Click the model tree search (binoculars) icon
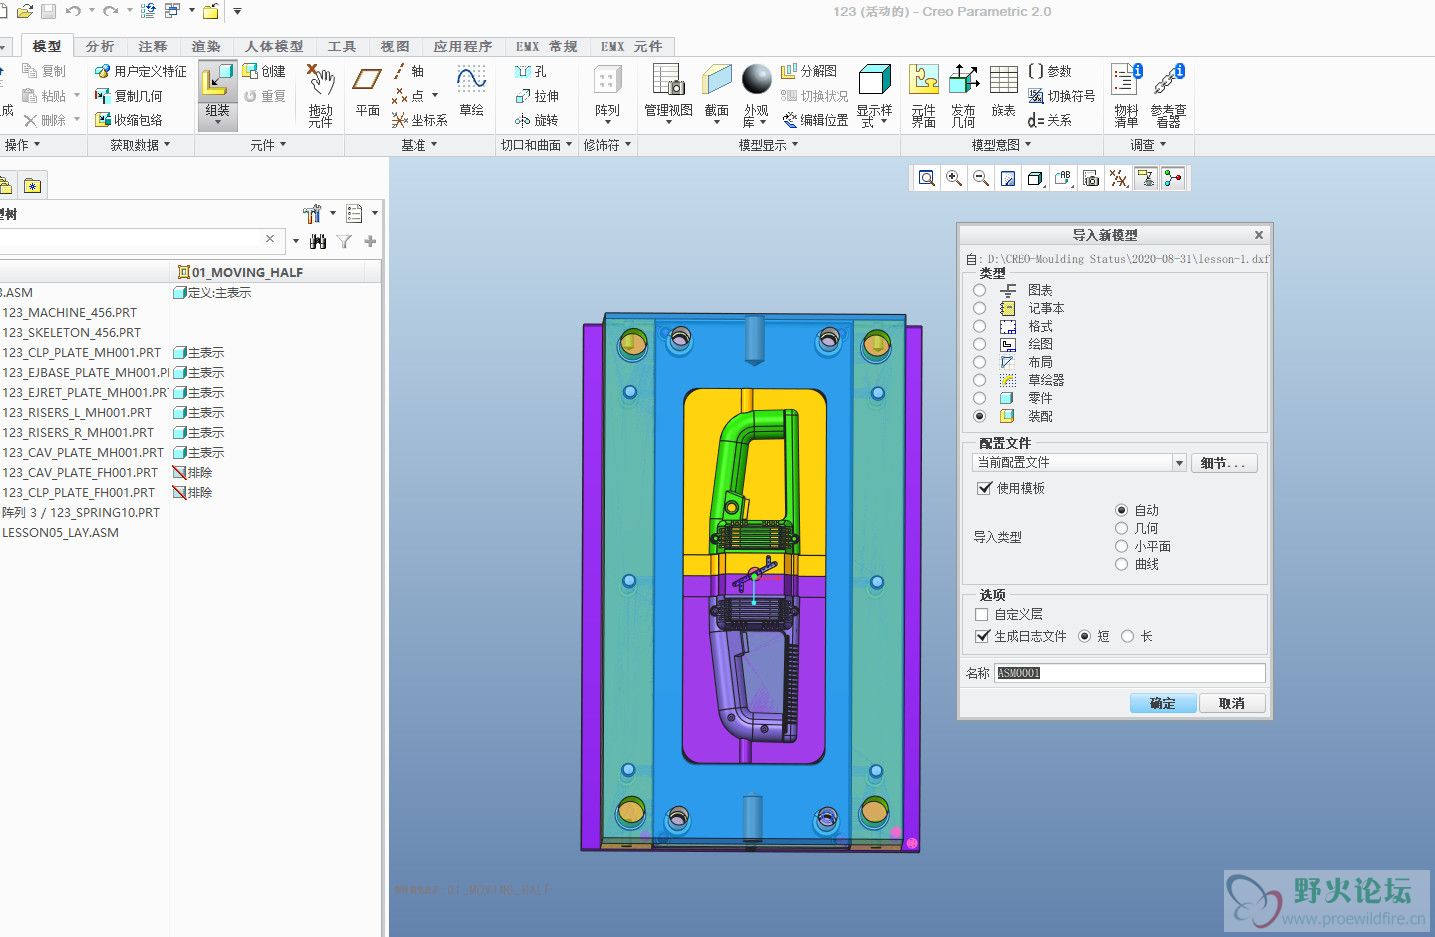 [318, 241]
